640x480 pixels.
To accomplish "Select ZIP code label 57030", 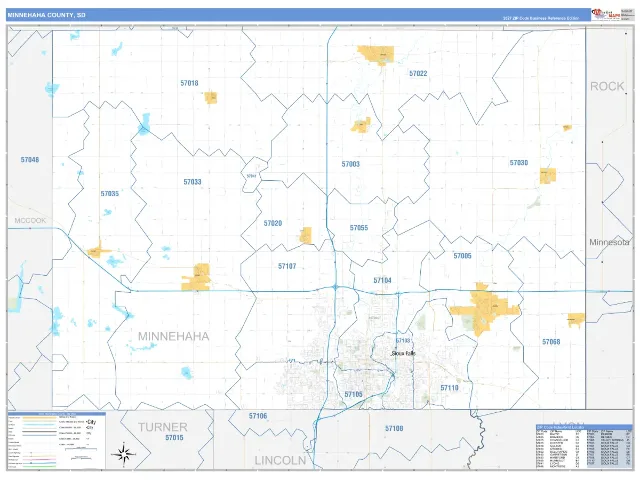I will (519, 163).
